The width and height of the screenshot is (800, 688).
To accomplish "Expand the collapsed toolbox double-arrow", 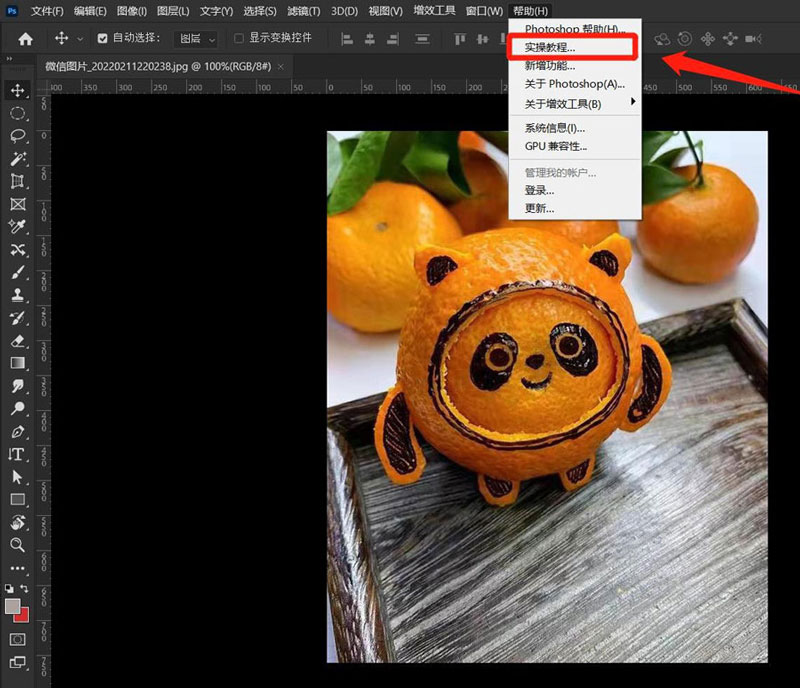I will (9, 59).
